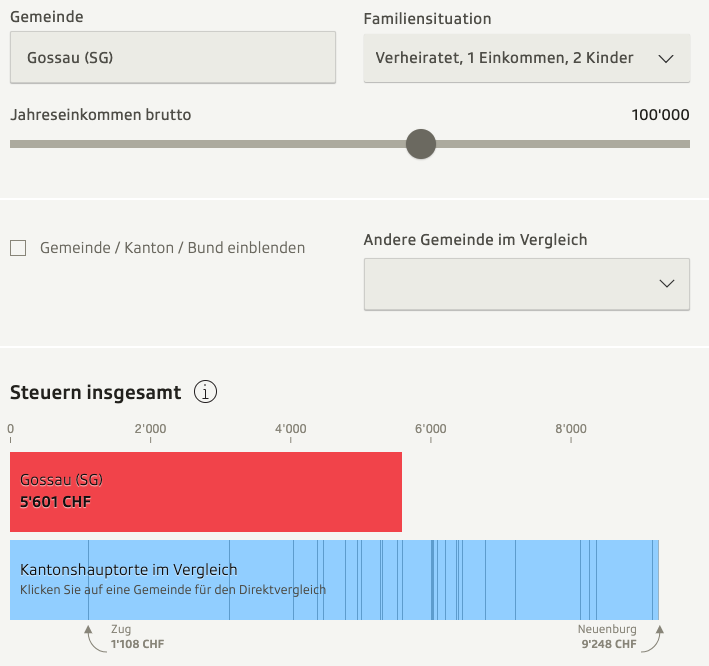Enable Gemeinde / Kanton / Bund einblenden checkbox

(x=18, y=248)
